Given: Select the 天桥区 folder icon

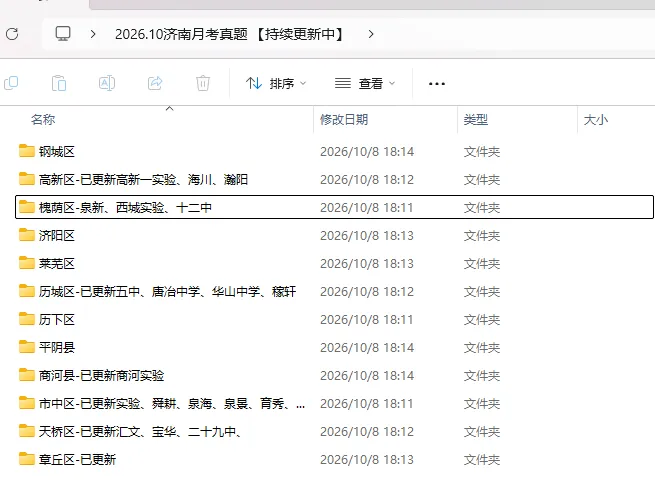Looking at the screenshot, I should (x=27, y=431).
